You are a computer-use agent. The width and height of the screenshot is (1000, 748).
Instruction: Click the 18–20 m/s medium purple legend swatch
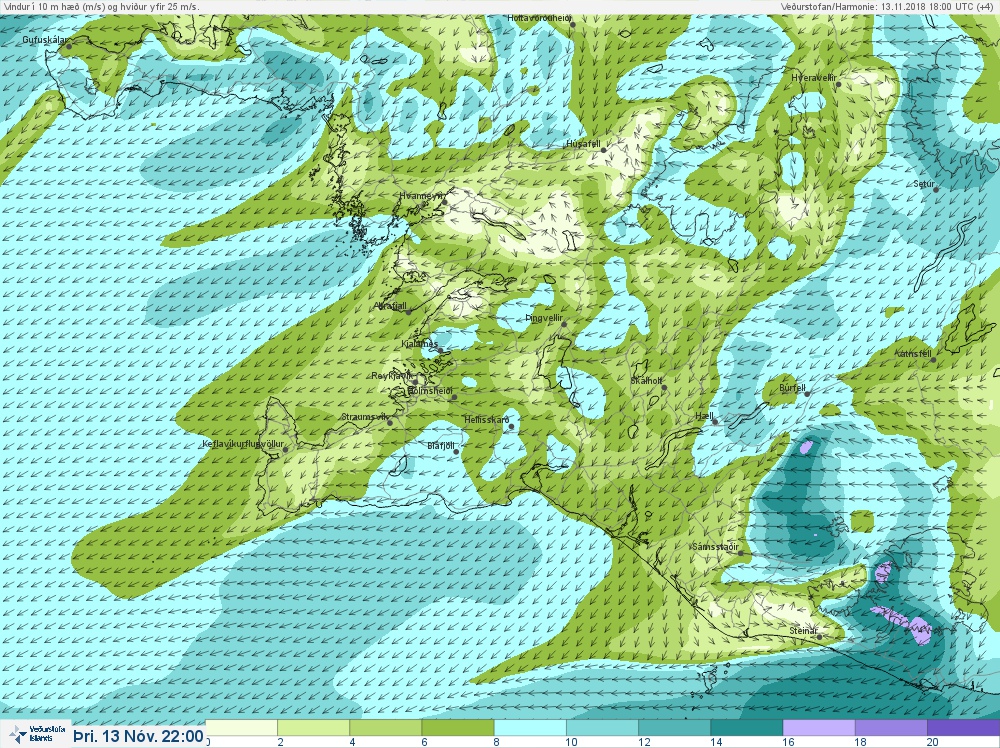click(890, 728)
